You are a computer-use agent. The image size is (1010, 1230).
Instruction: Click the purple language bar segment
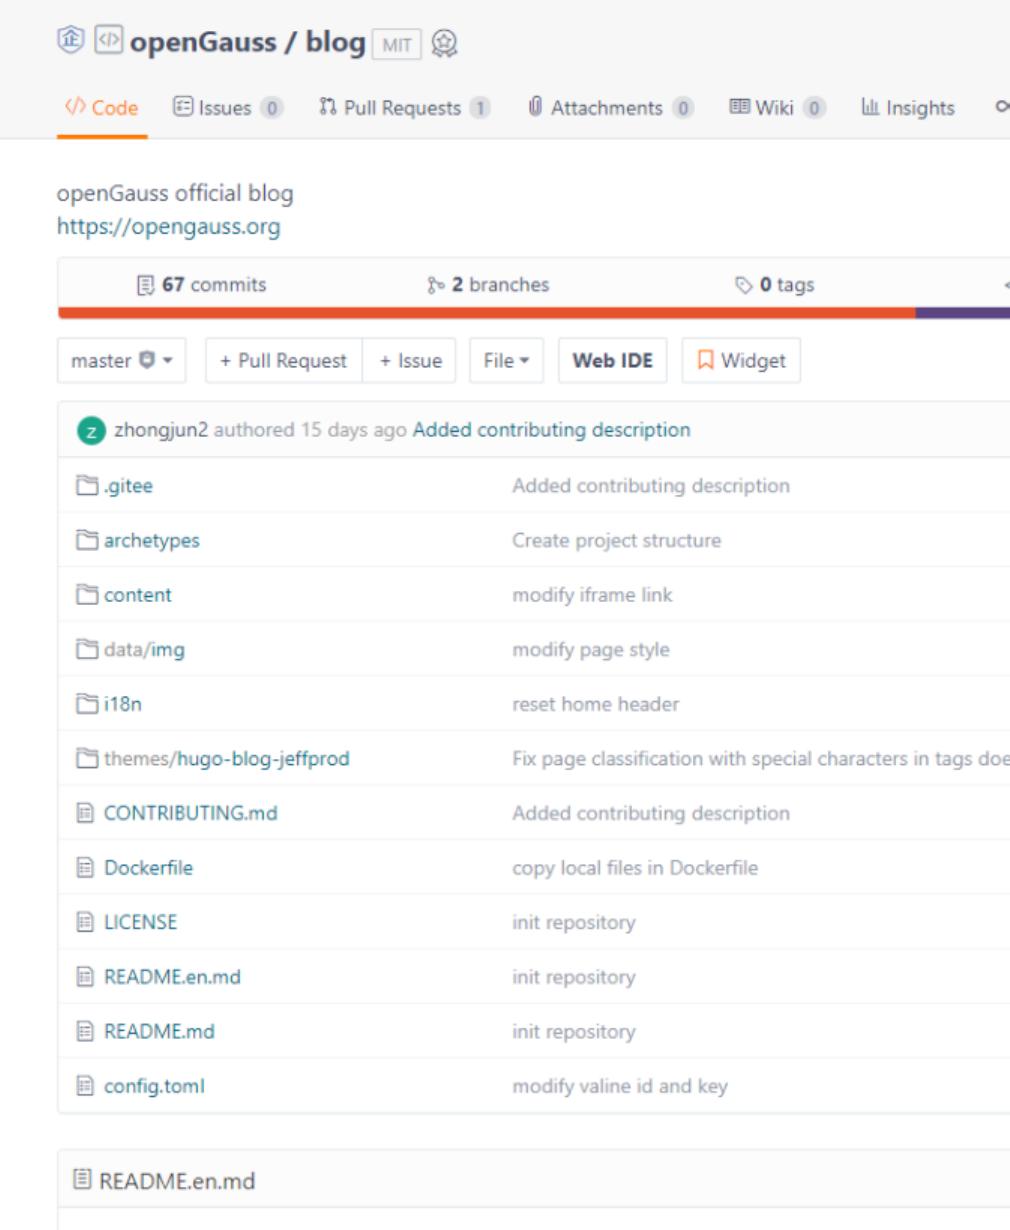coord(962,313)
